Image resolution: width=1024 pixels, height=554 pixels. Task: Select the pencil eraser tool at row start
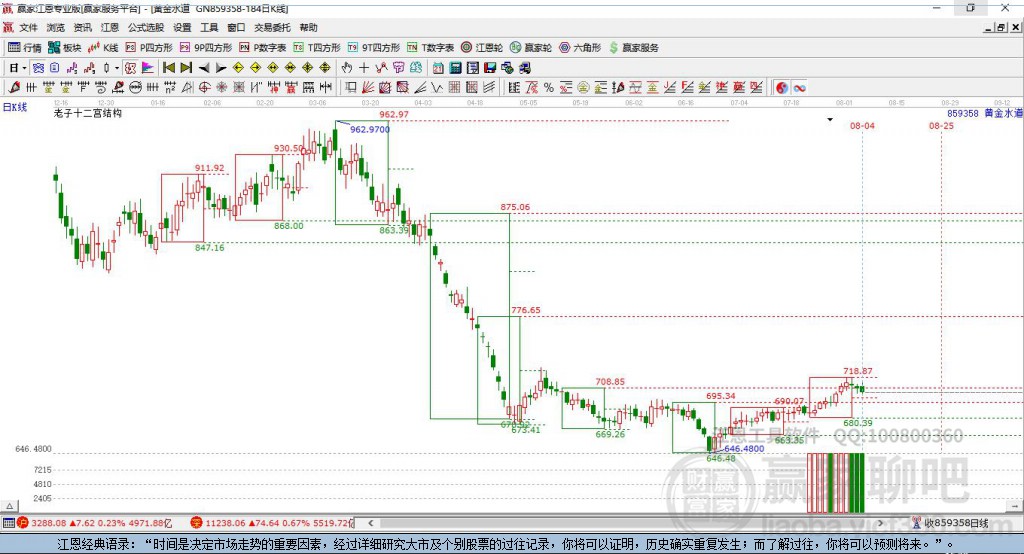14,88
